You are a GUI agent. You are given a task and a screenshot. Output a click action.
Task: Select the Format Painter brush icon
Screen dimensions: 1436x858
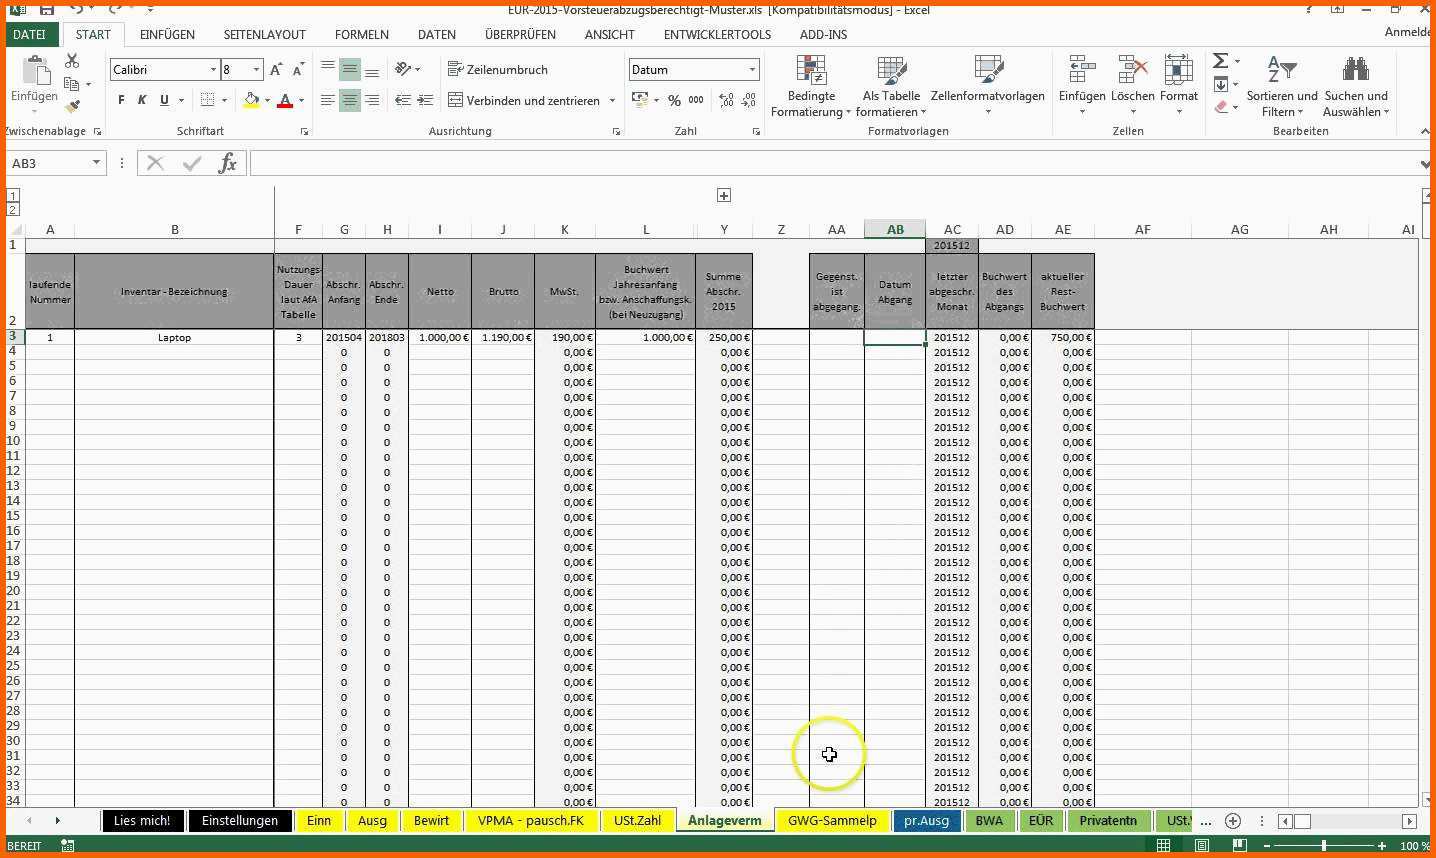(x=72, y=106)
